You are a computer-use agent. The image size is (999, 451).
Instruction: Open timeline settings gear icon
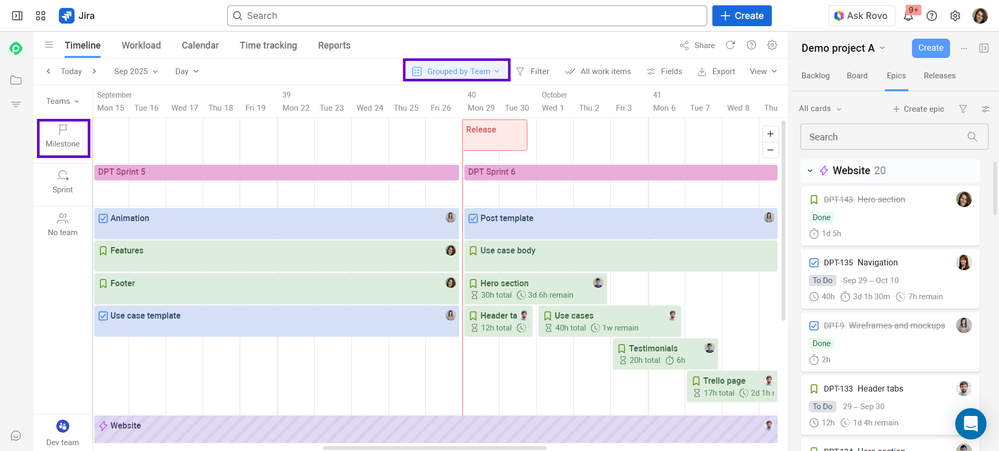pyautogui.click(x=772, y=45)
